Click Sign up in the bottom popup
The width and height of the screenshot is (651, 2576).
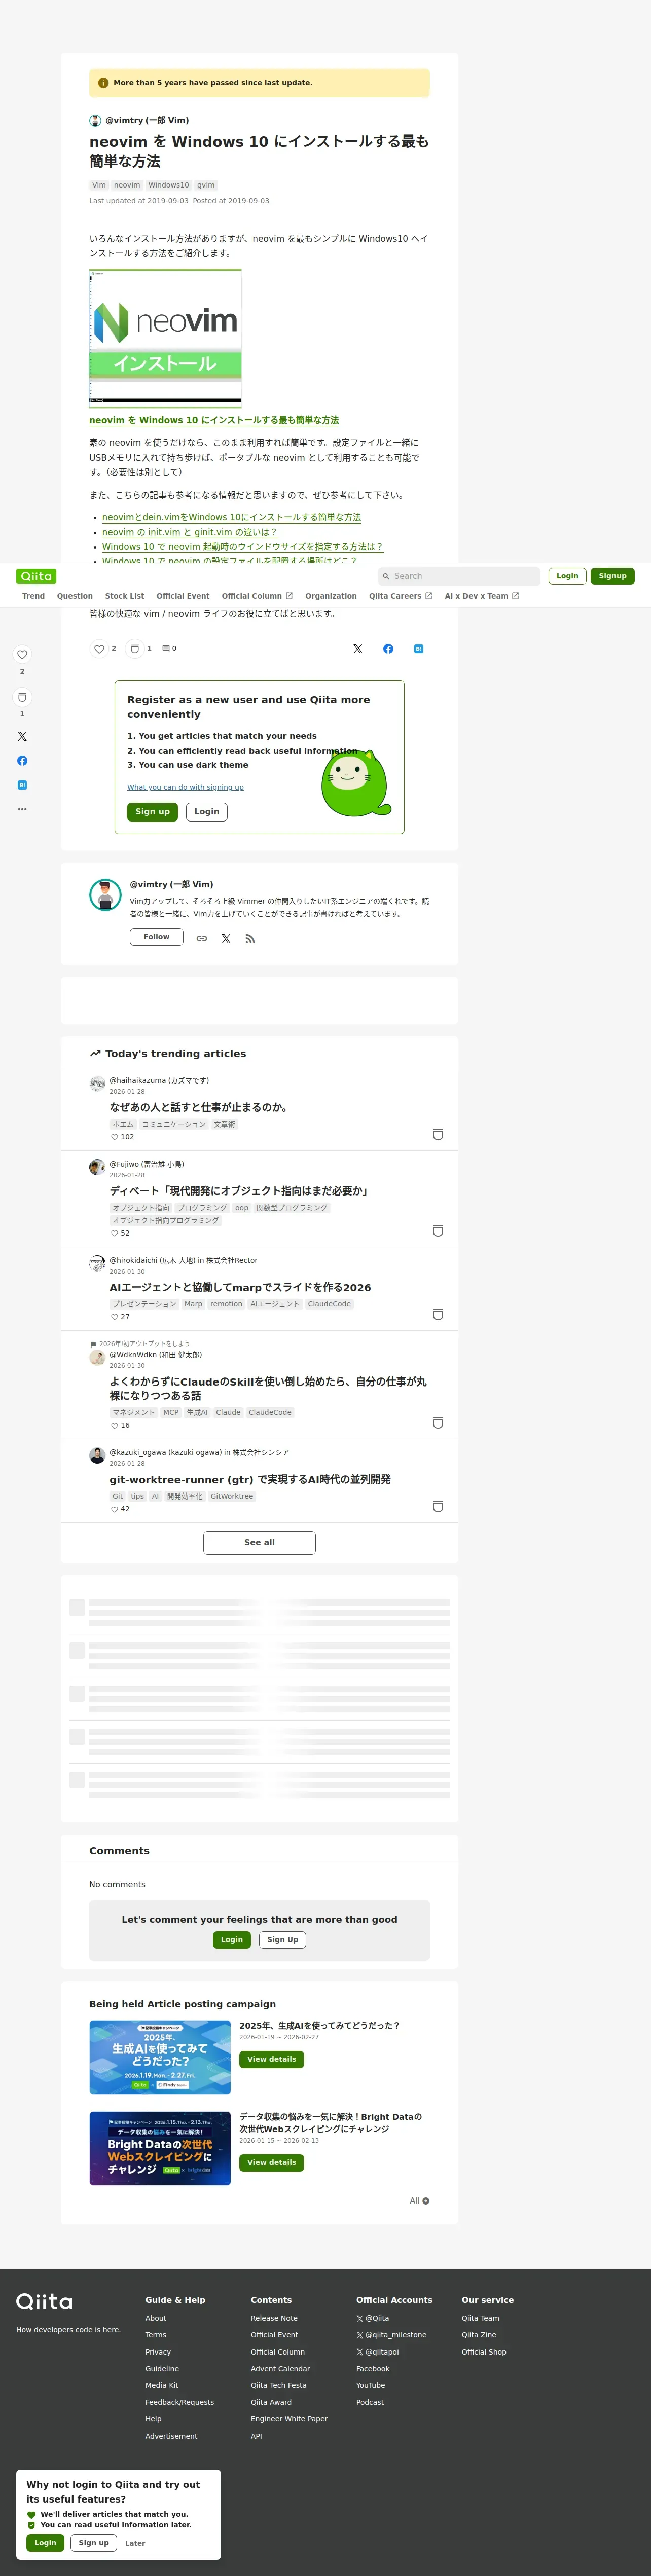tap(94, 2542)
